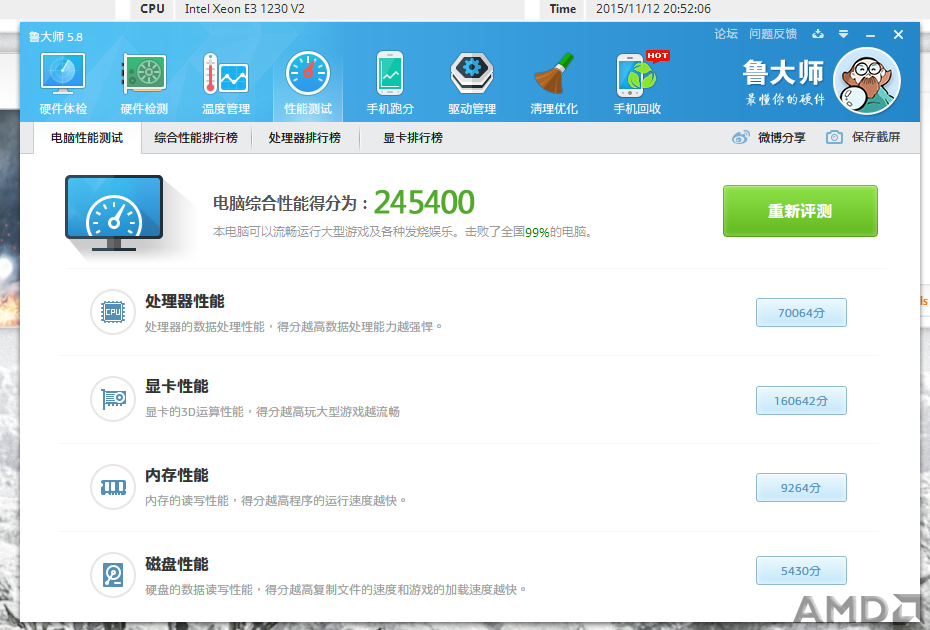
Task: Click the 处理器性能 heading
Action: click(184, 301)
